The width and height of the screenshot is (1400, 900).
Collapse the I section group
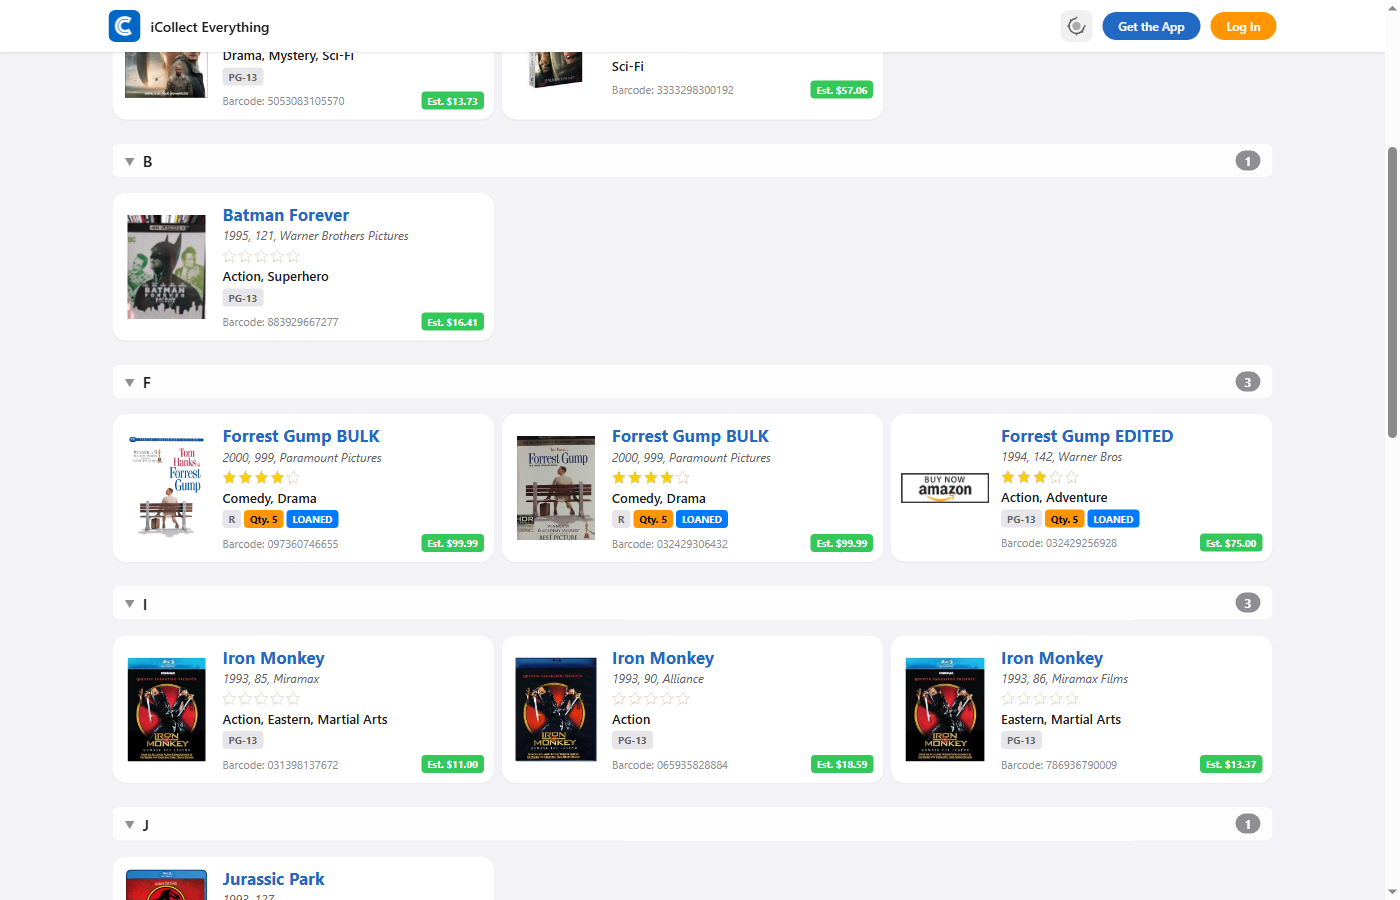[x=130, y=604]
